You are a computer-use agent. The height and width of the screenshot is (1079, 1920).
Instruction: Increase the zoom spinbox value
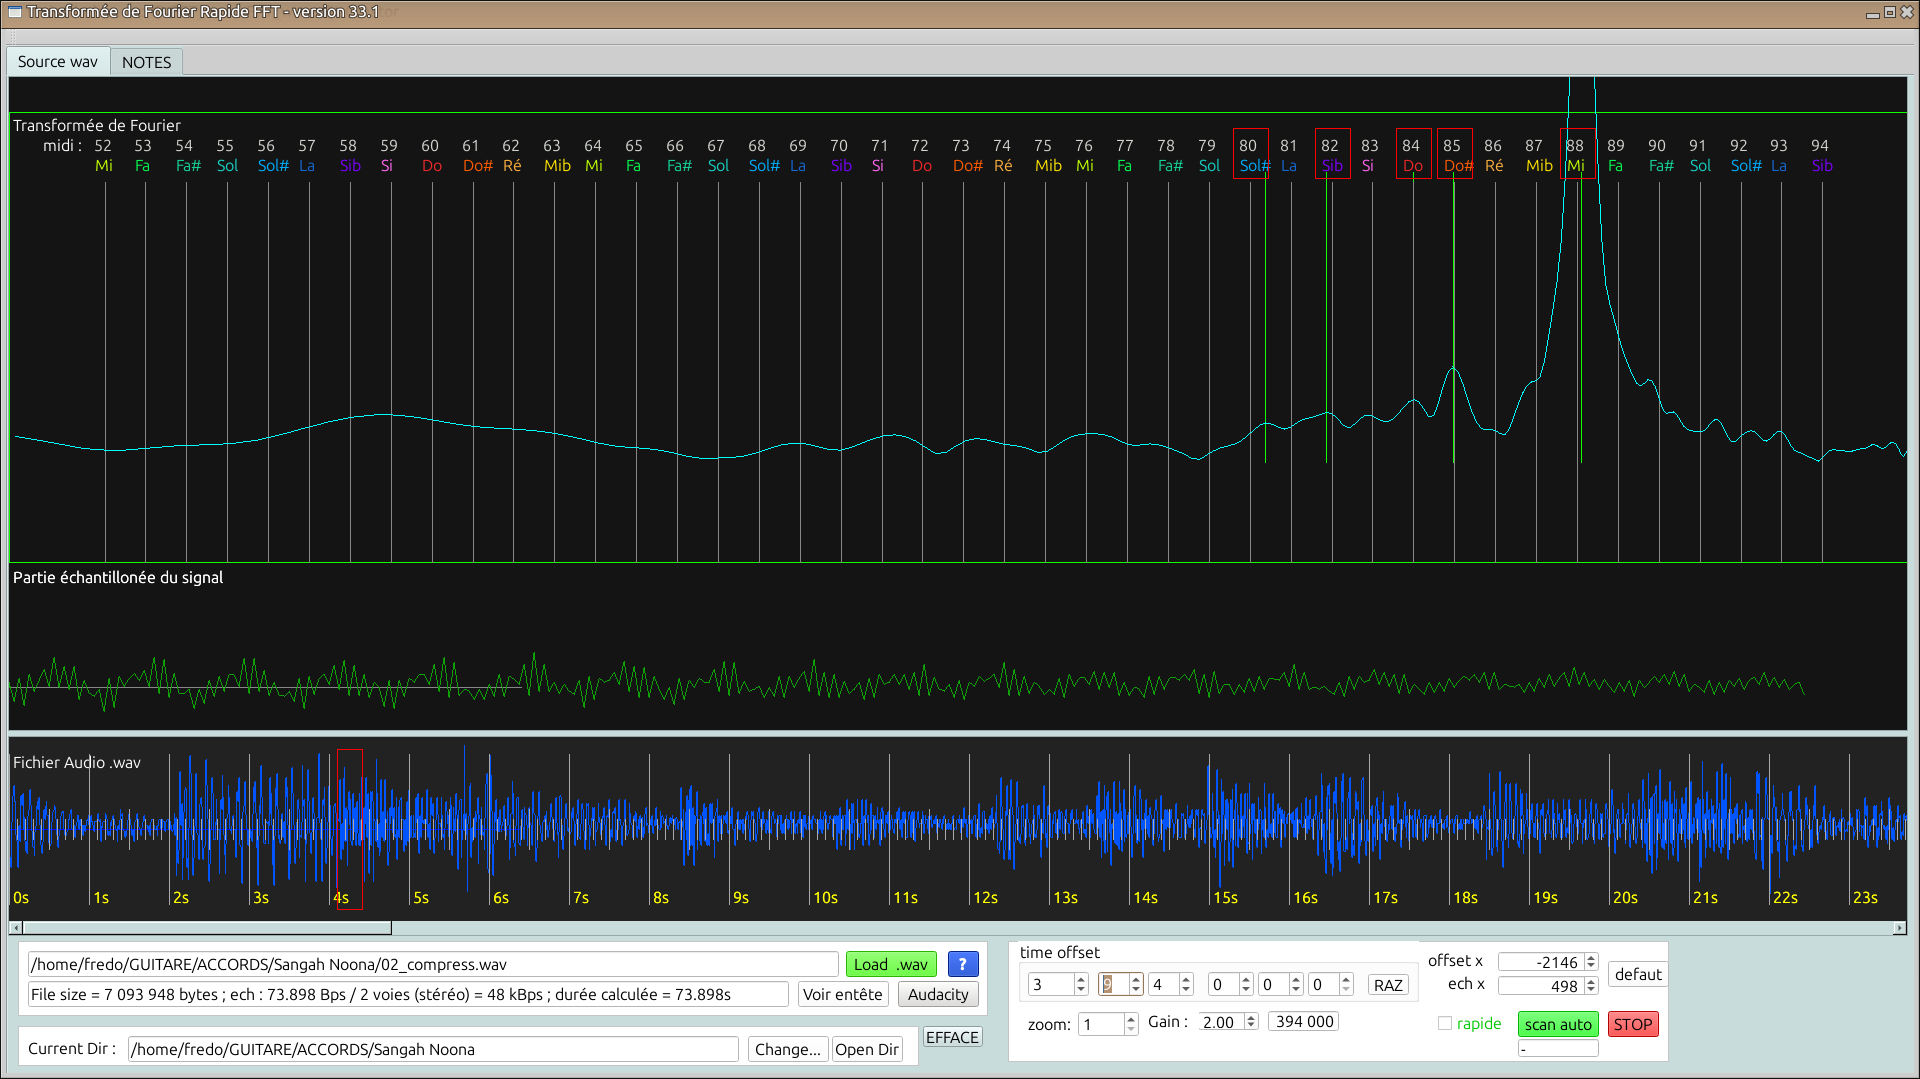(1131, 1018)
